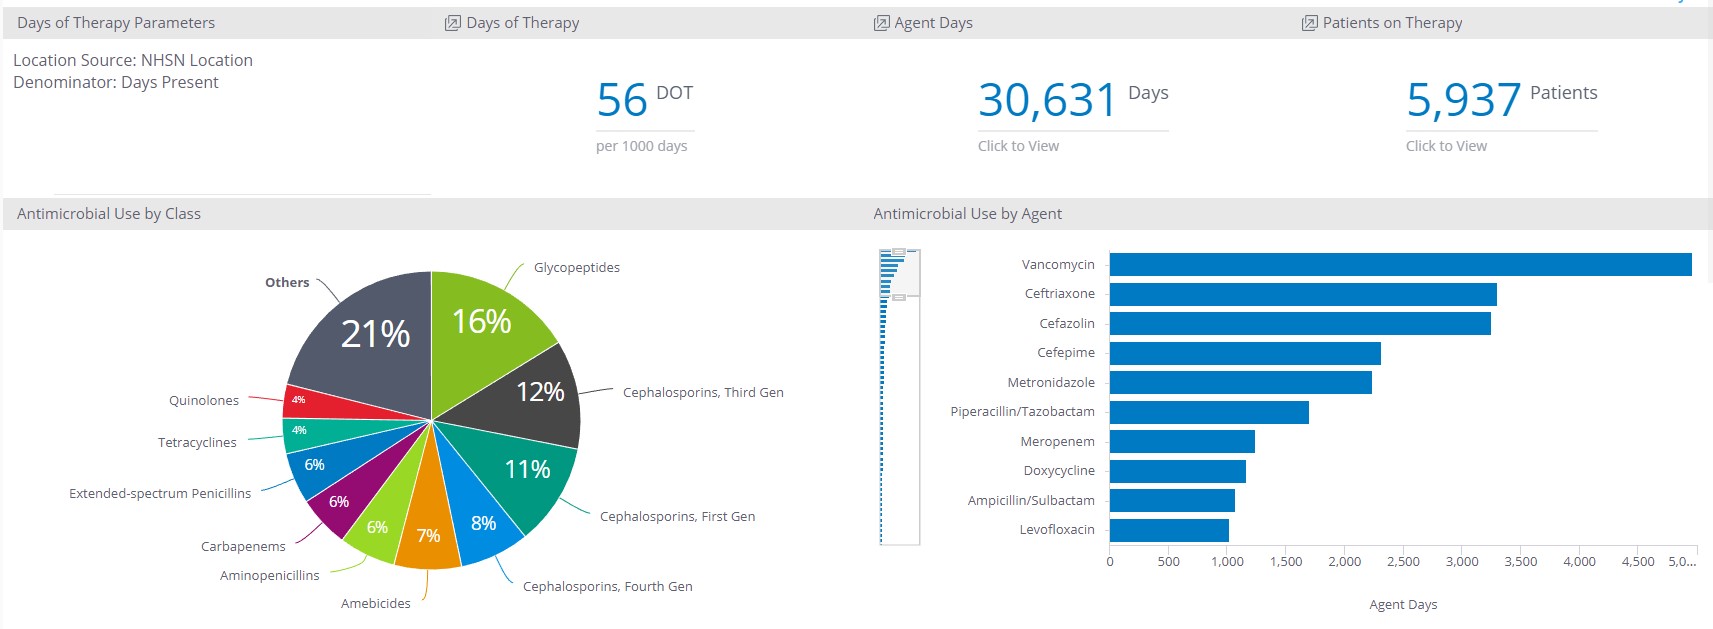Click the Quinolones legend label
Image resolution: width=1713 pixels, height=629 pixels.
pyautogui.click(x=204, y=401)
